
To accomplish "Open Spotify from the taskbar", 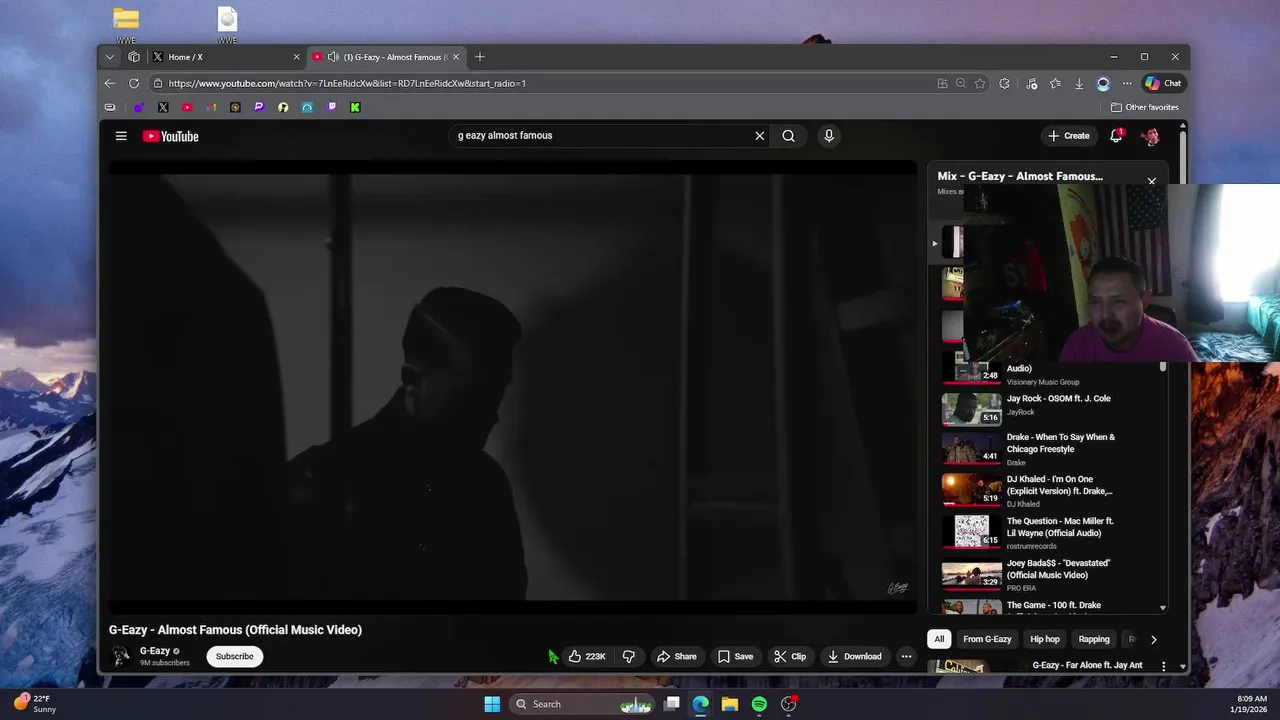I will click(x=759, y=704).
